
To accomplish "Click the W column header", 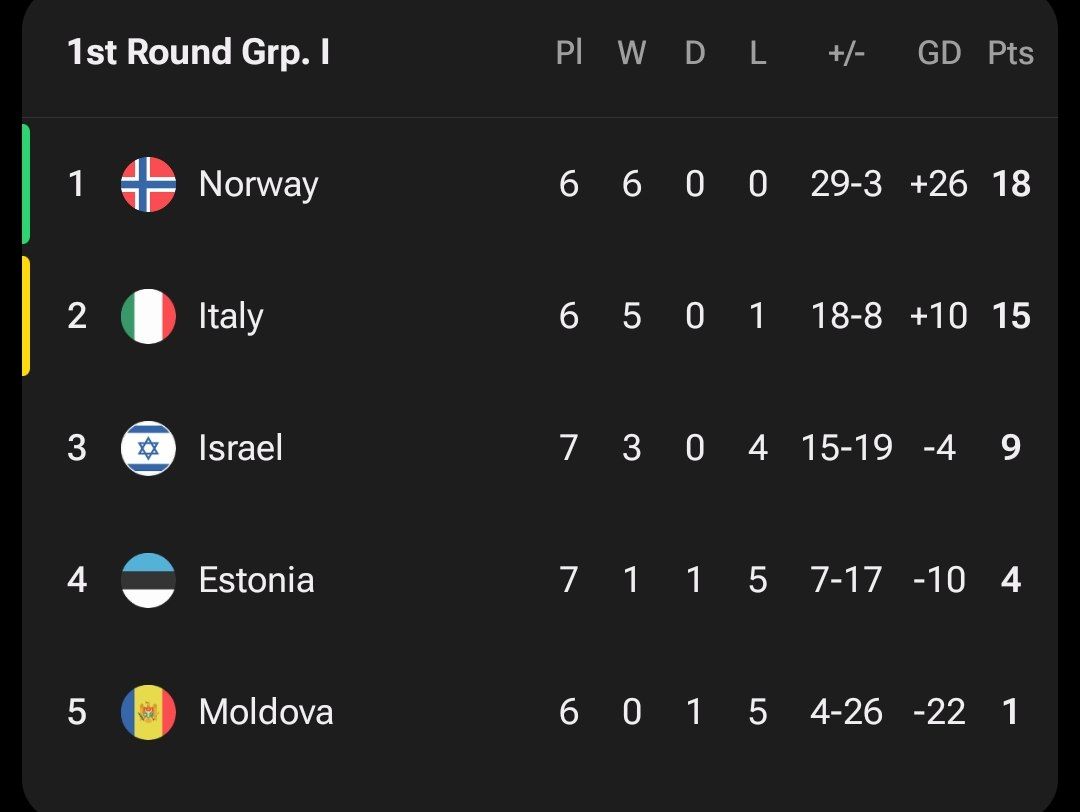I will [x=631, y=53].
